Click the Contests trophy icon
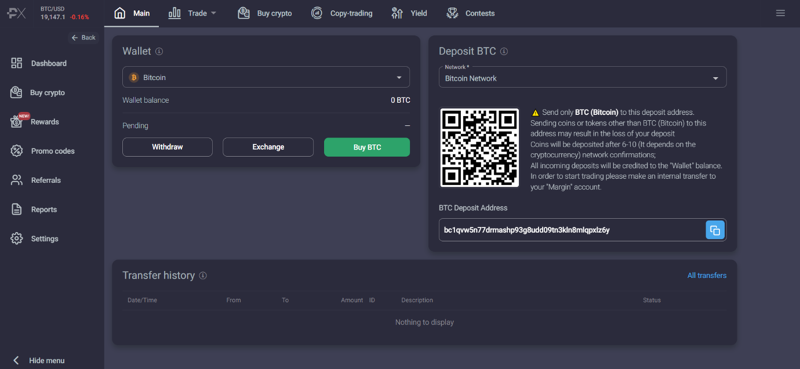The image size is (800, 369). [452, 13]
